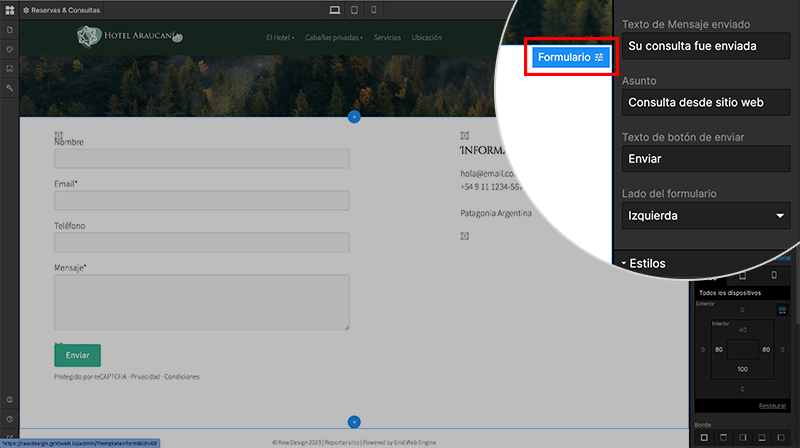This screenshot has height=448, width=800.
Task: Click the lower-left sidebar help icon
Action: click(x=9, y=419)
